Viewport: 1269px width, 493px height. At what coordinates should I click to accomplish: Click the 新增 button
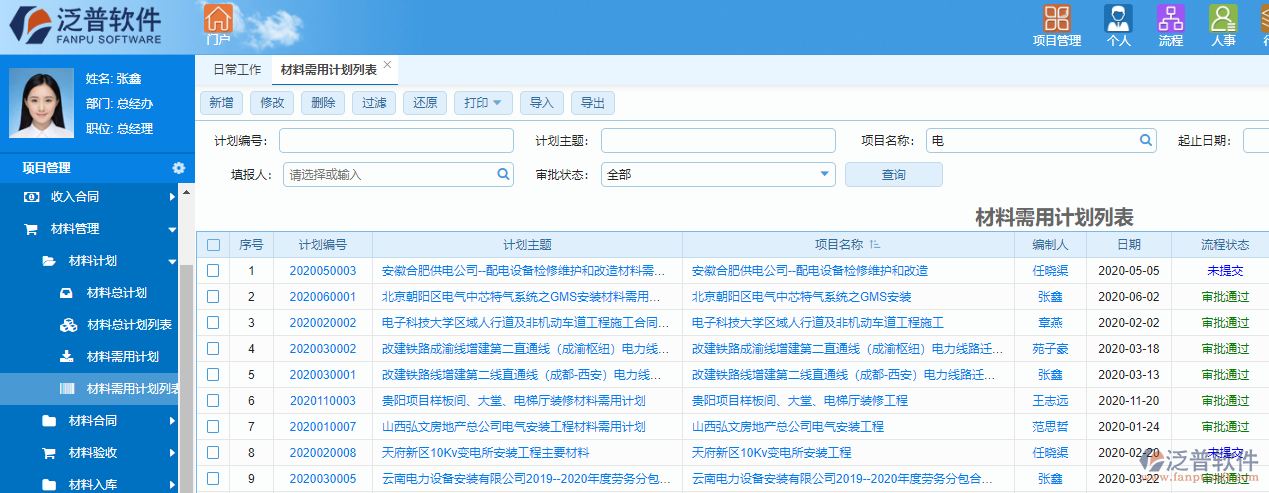click(x=222, y=103)
